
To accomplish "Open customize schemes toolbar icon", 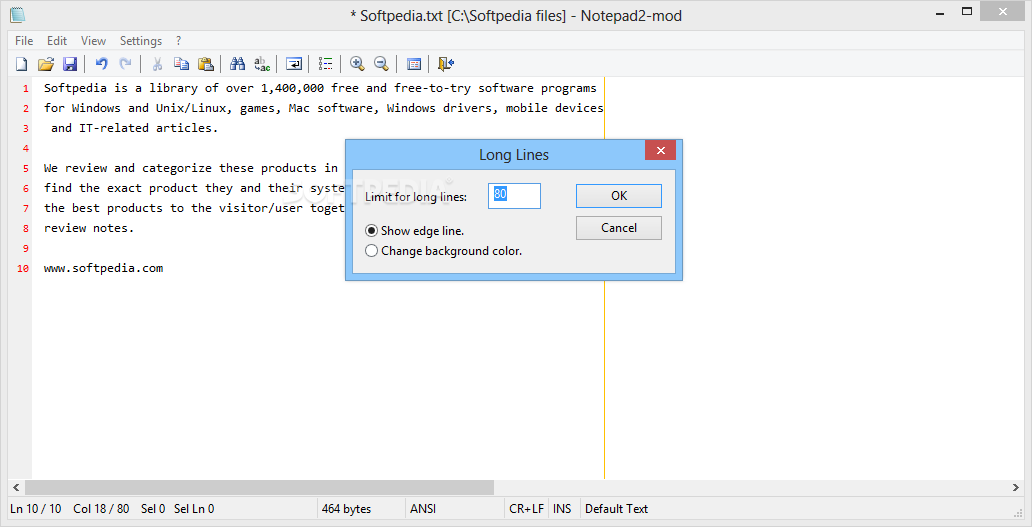I will [x=414, y=64].
